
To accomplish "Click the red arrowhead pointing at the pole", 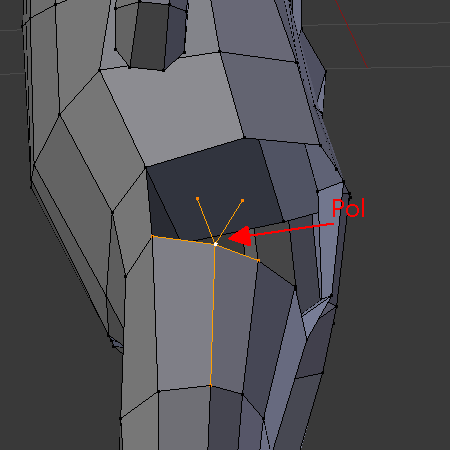I will pyautogui.click(x=240, y=236).
